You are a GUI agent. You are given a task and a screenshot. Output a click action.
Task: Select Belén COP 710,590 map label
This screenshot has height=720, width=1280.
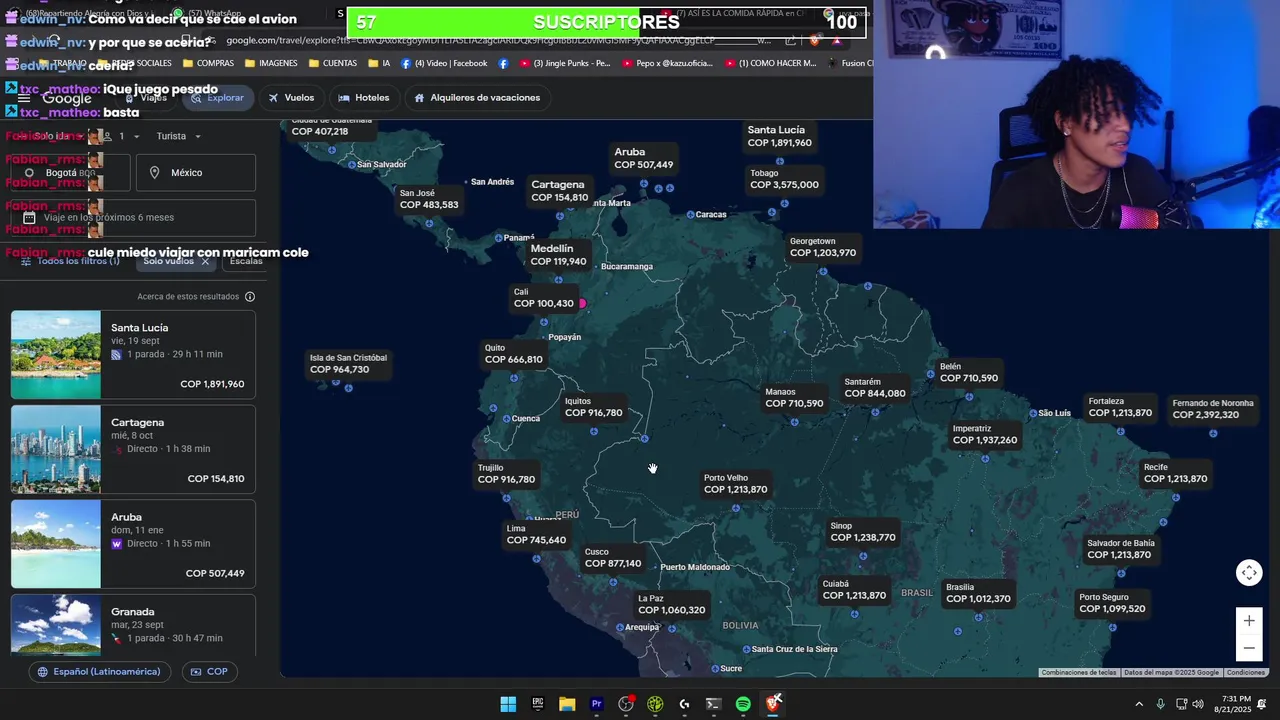click(x=968, y=372)
